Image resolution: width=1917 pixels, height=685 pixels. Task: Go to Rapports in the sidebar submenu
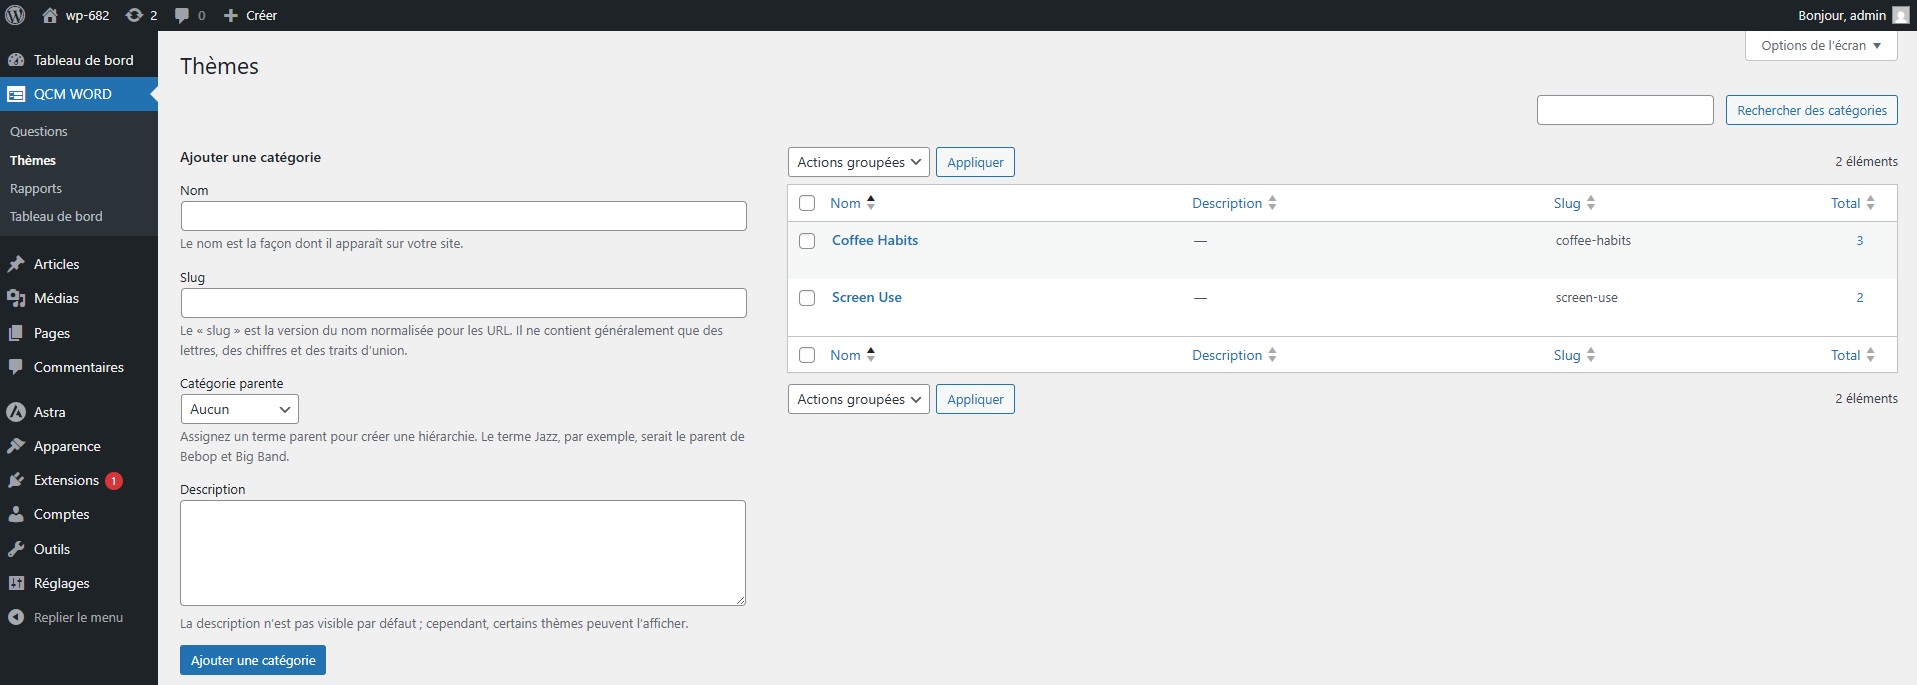point(36,189)
